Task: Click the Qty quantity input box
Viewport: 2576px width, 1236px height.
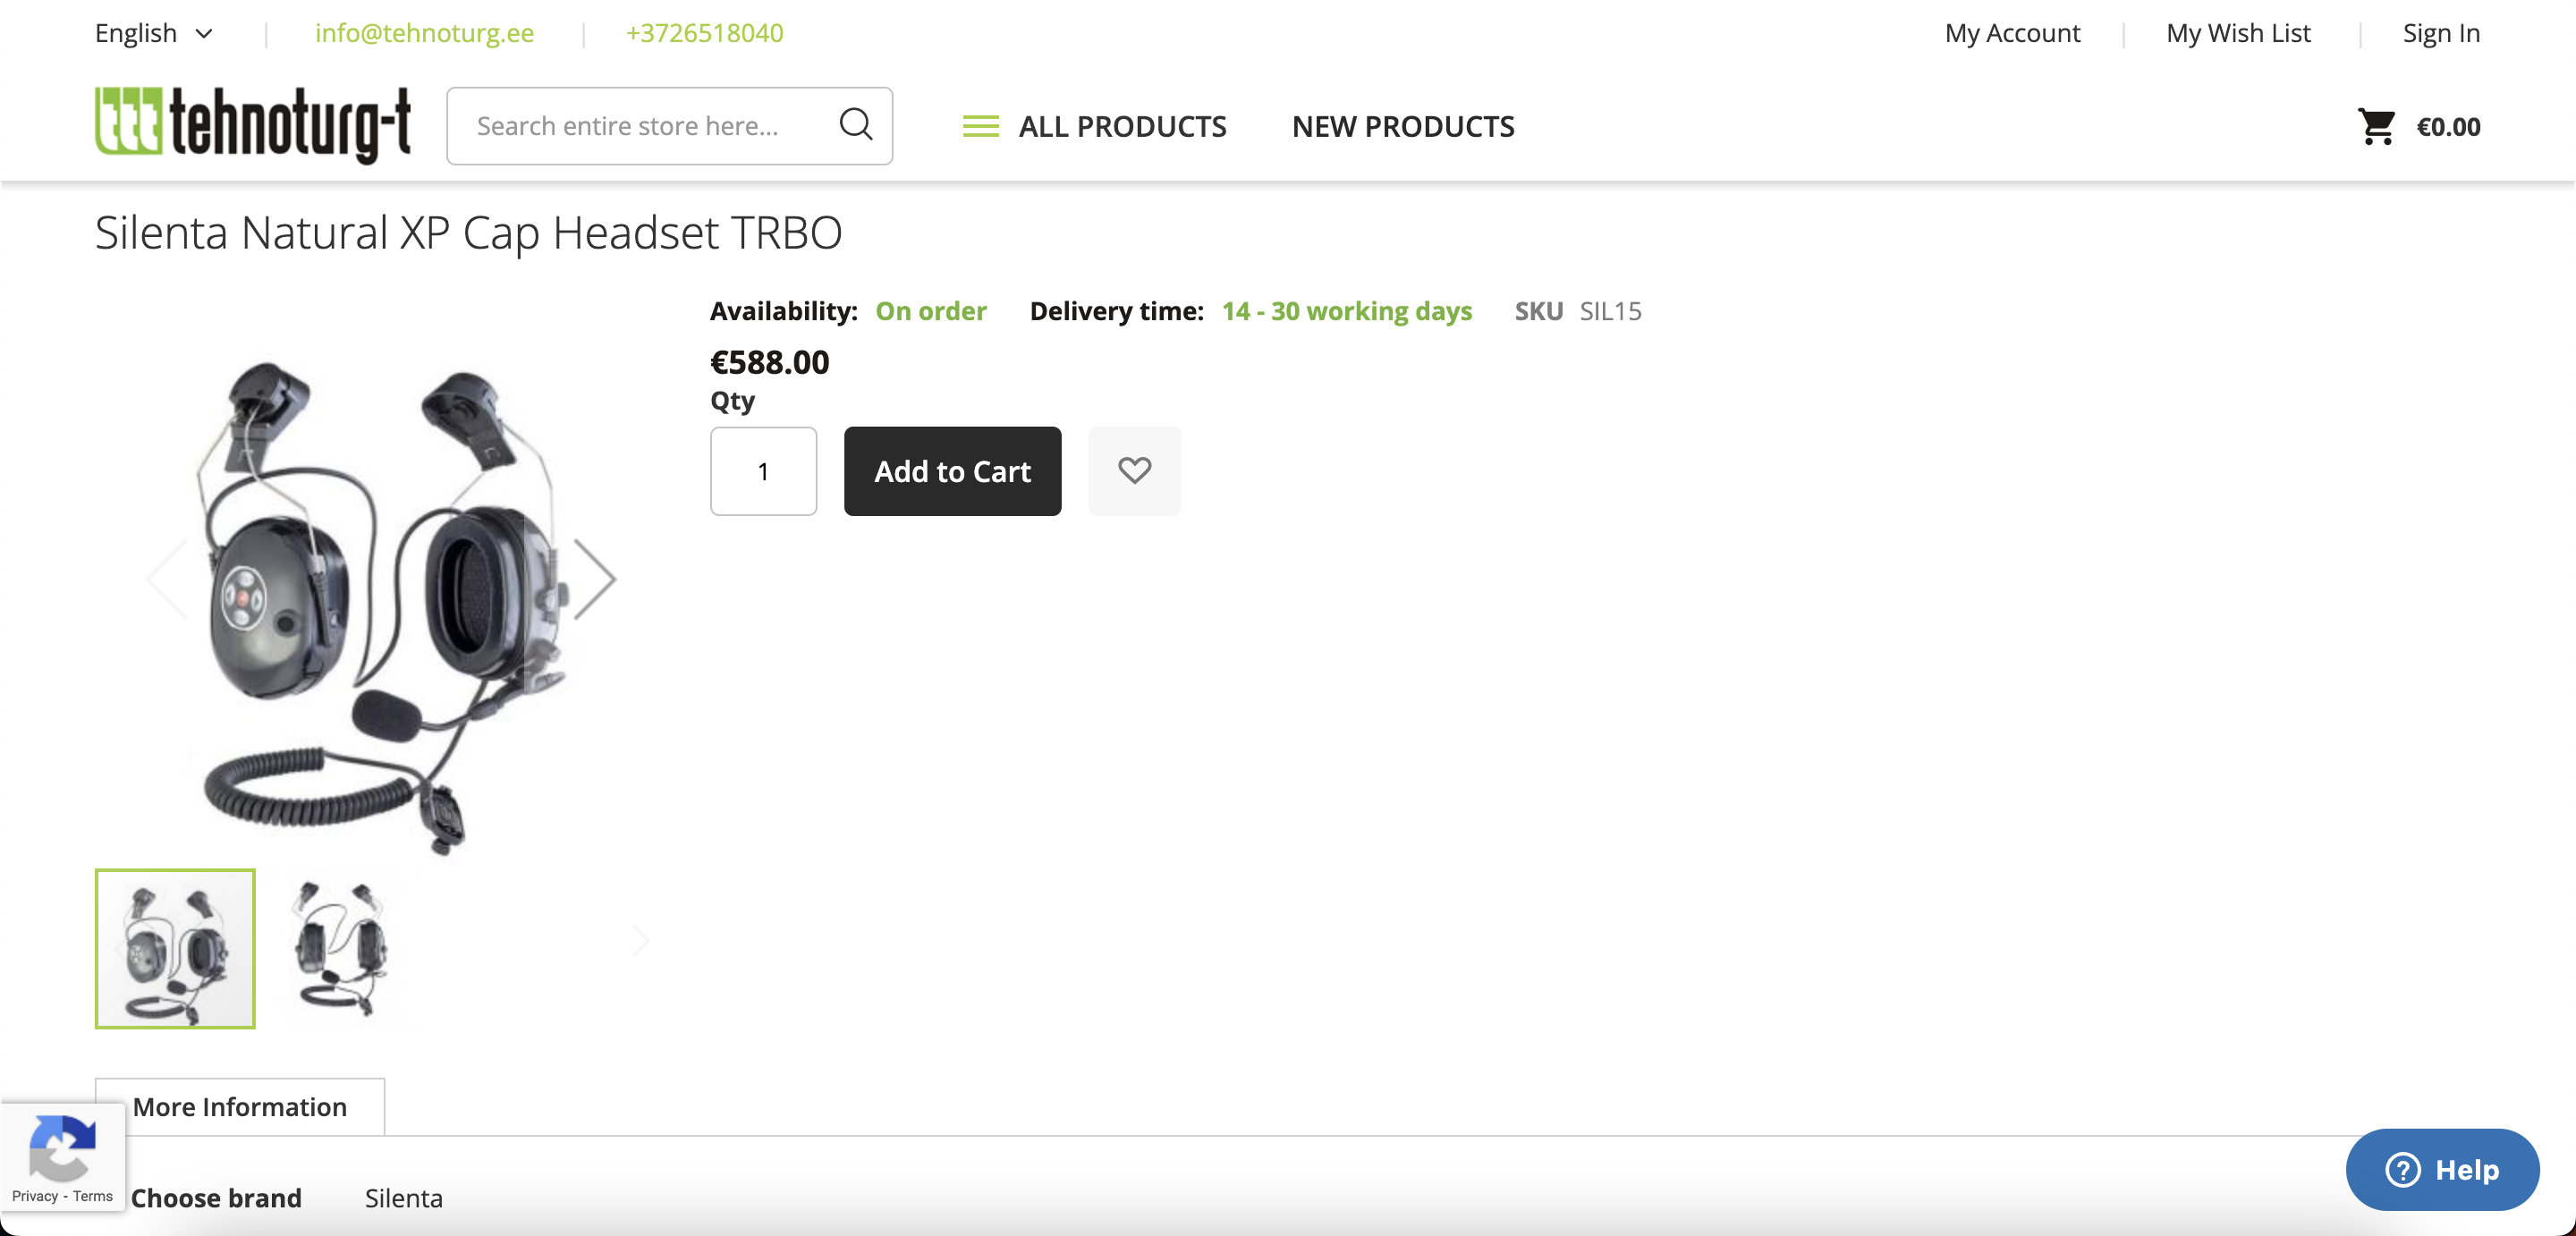Action: [763, 471]
